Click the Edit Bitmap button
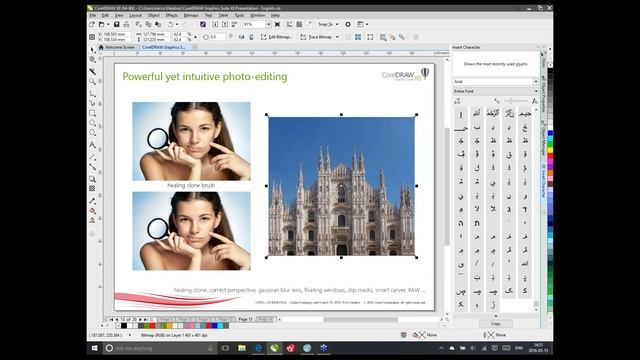Viewport: 640px width, 360px height. [276, 37]
